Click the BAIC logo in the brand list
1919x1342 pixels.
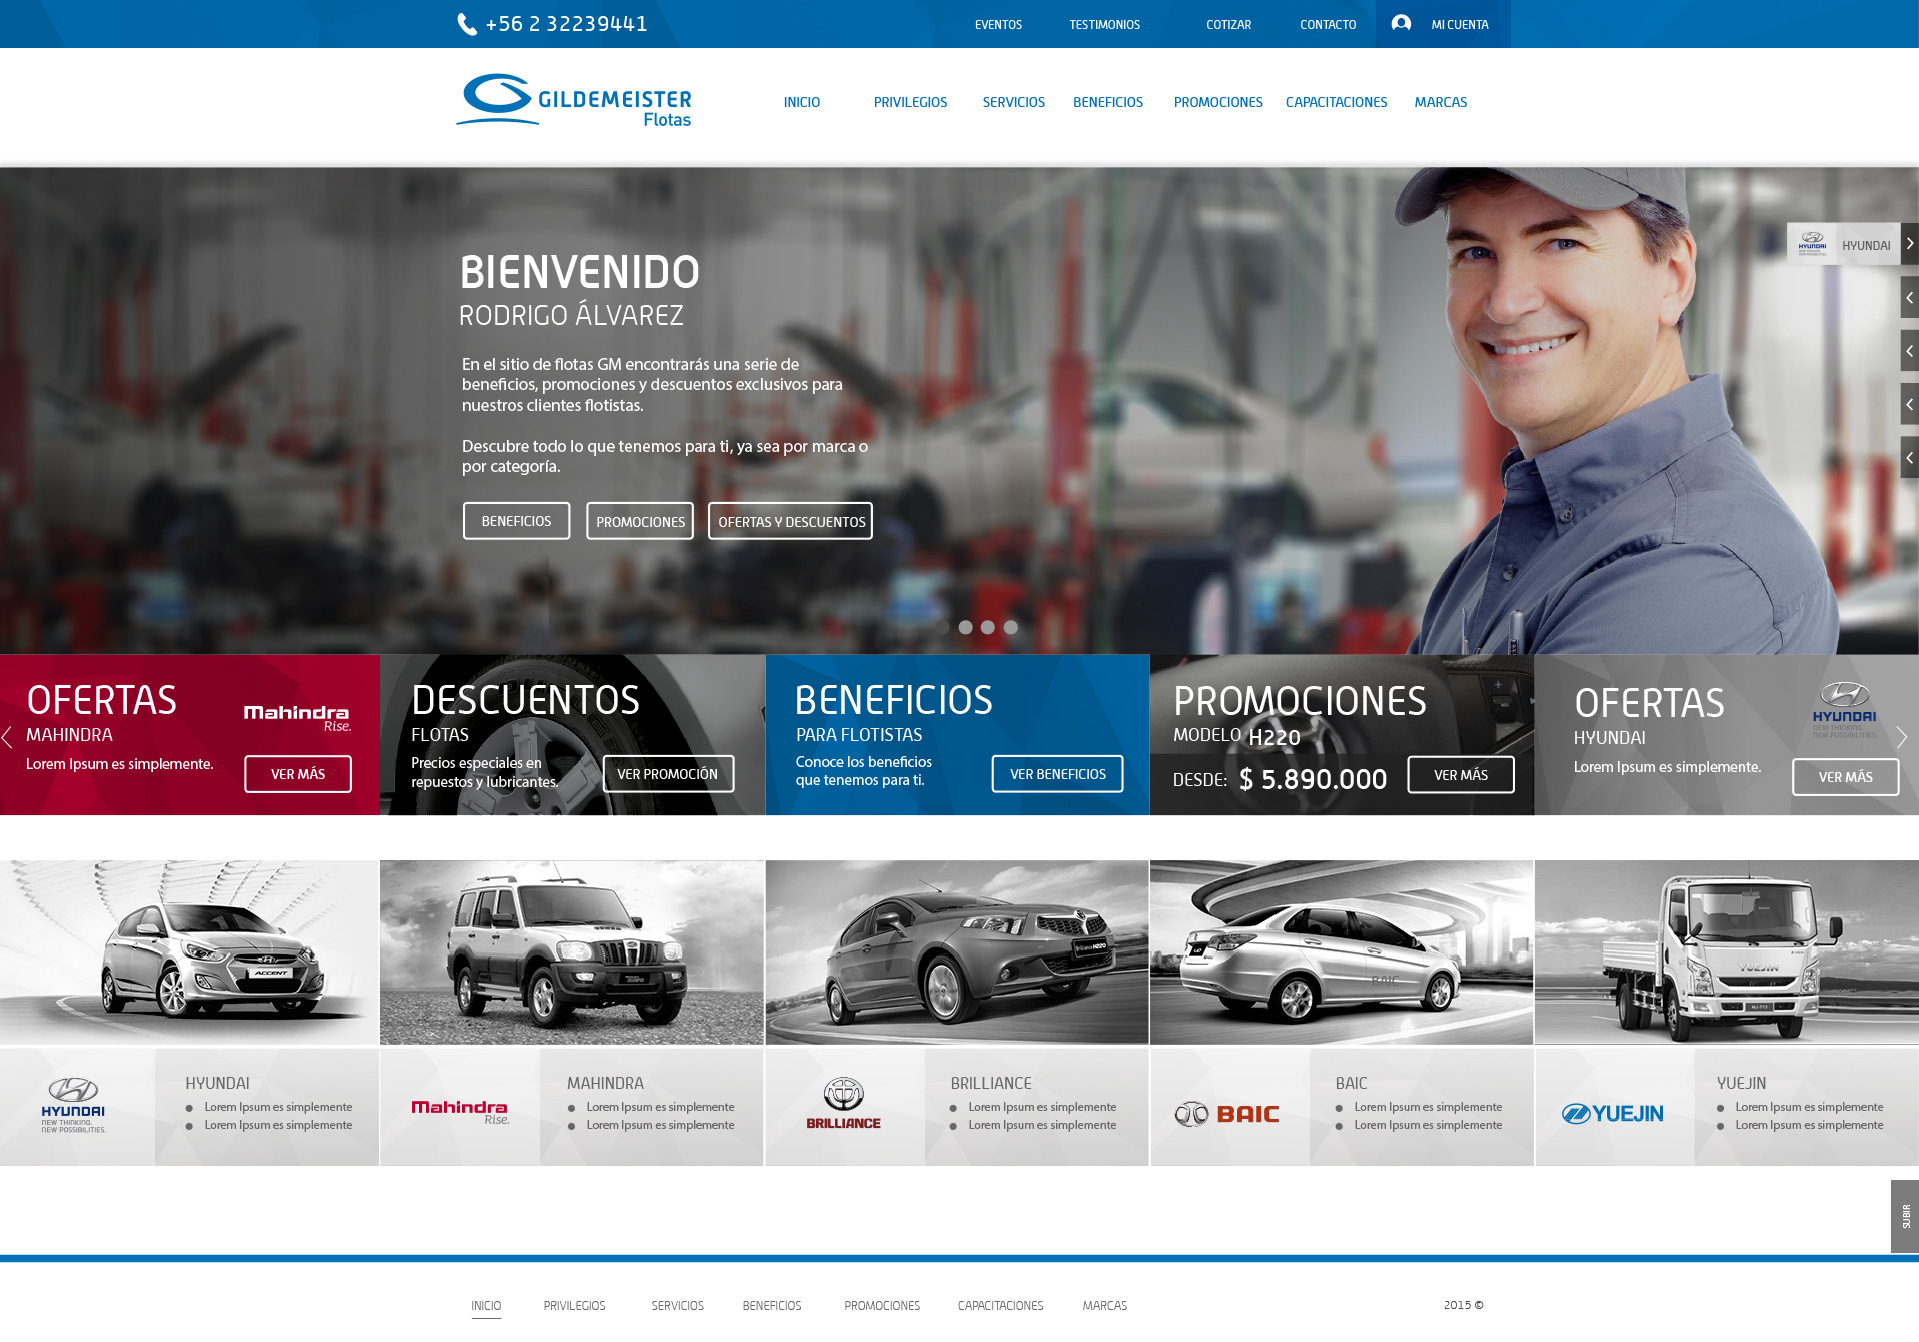pos(1227,1113)
